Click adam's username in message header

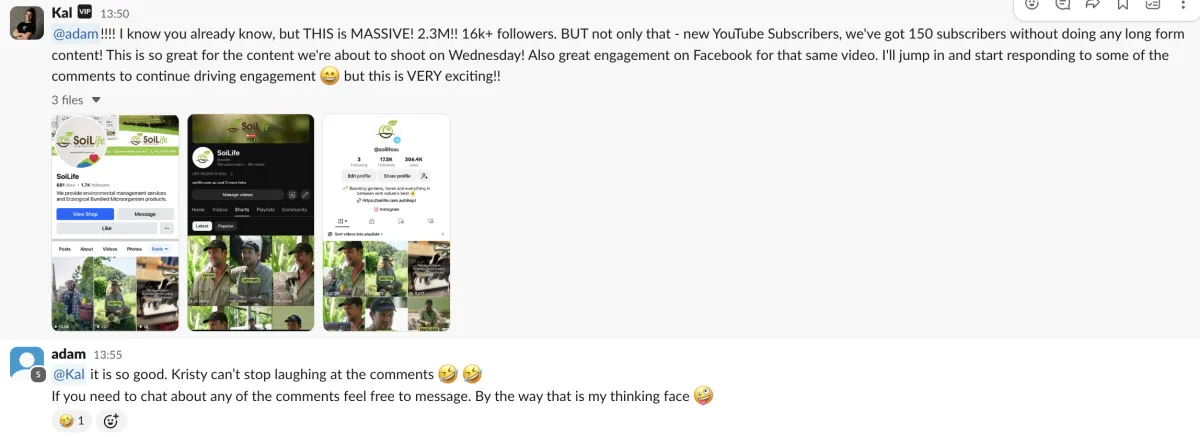[x=69, y=354]
